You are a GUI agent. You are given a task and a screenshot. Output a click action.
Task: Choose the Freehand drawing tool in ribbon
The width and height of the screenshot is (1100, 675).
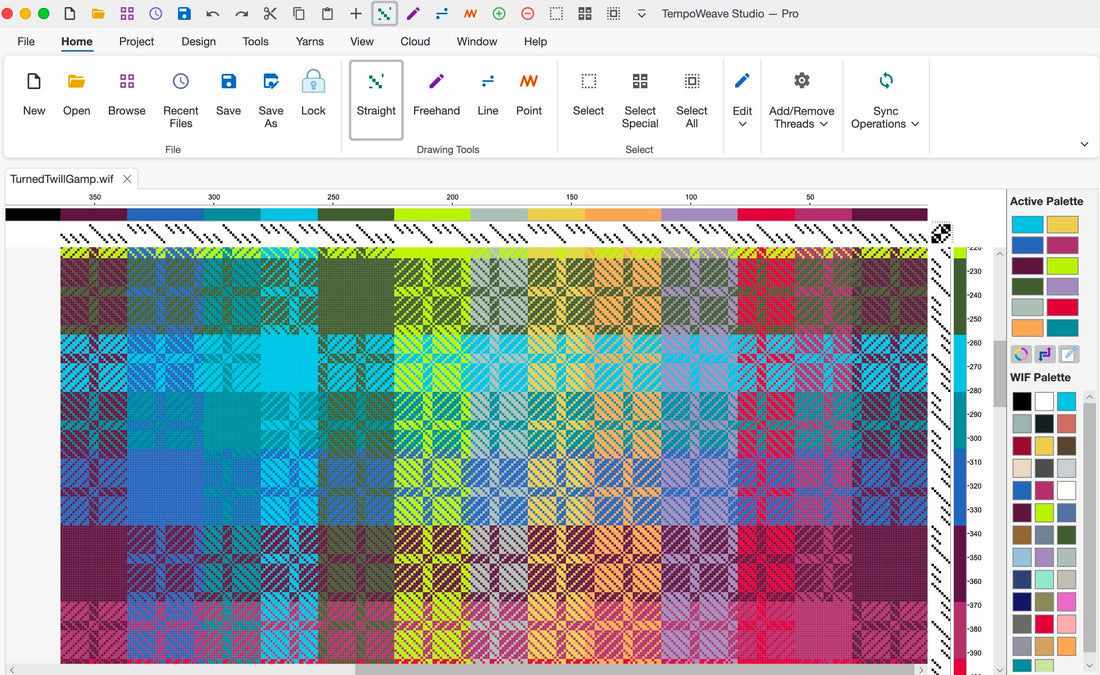(x=436, y=95)
